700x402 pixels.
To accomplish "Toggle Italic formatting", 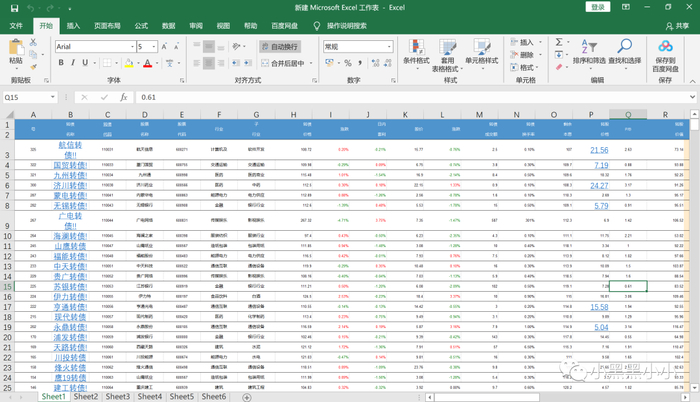I will tap(71, 63).
